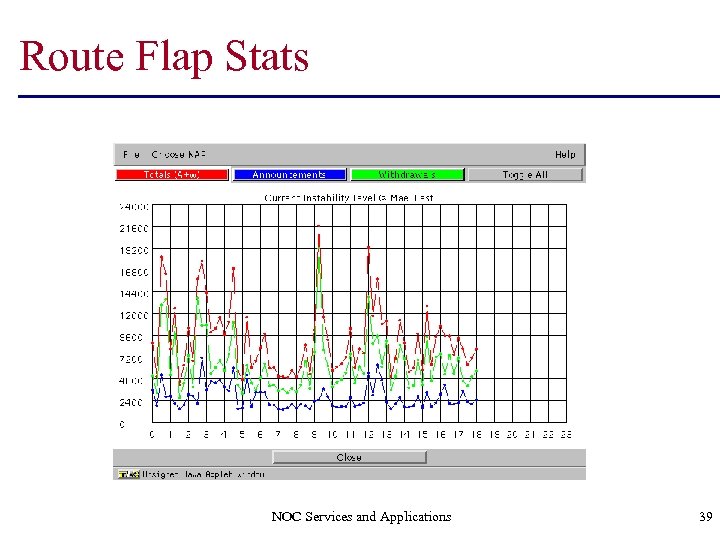
Task: Click the Toggle All button
Action: pyautogui.click(x=525, y=174)
